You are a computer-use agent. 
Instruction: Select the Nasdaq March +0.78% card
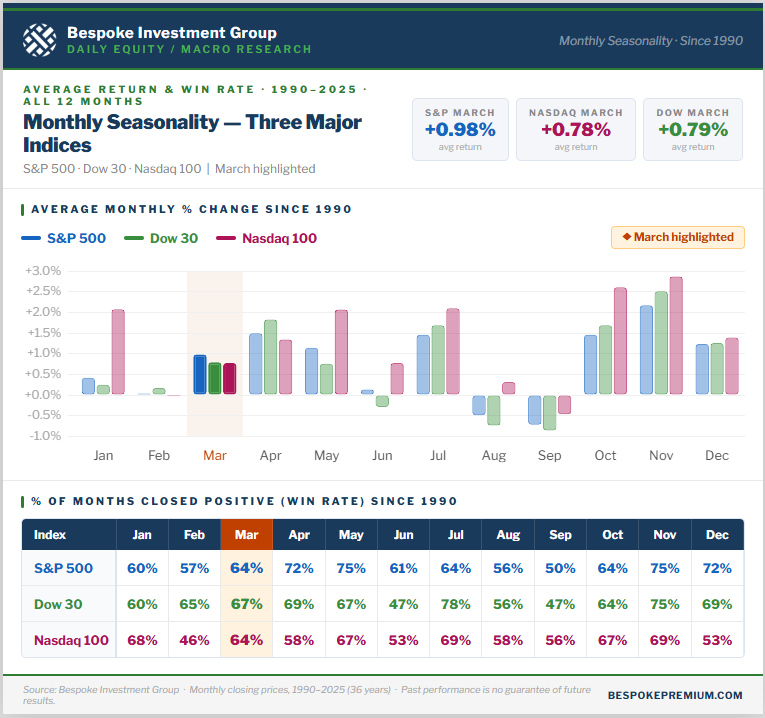[x=575, y=129]
